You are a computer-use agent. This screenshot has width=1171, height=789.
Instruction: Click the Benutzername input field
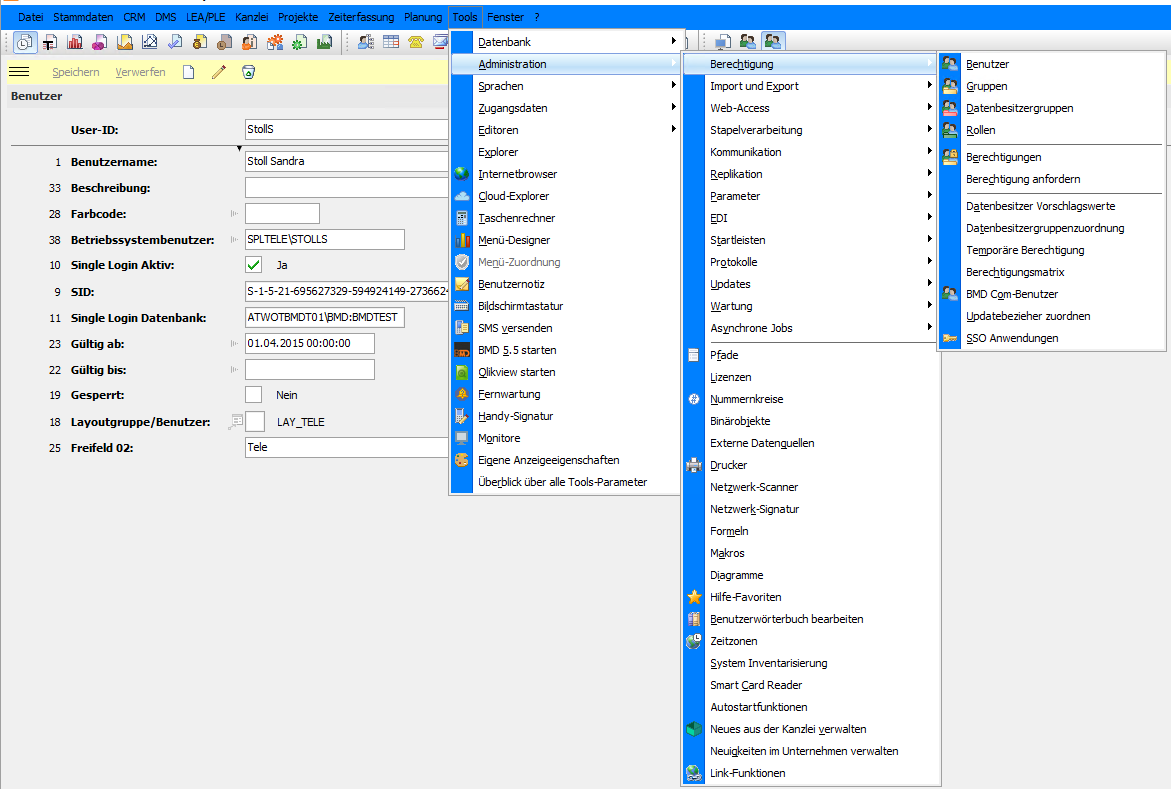point(347,161)
